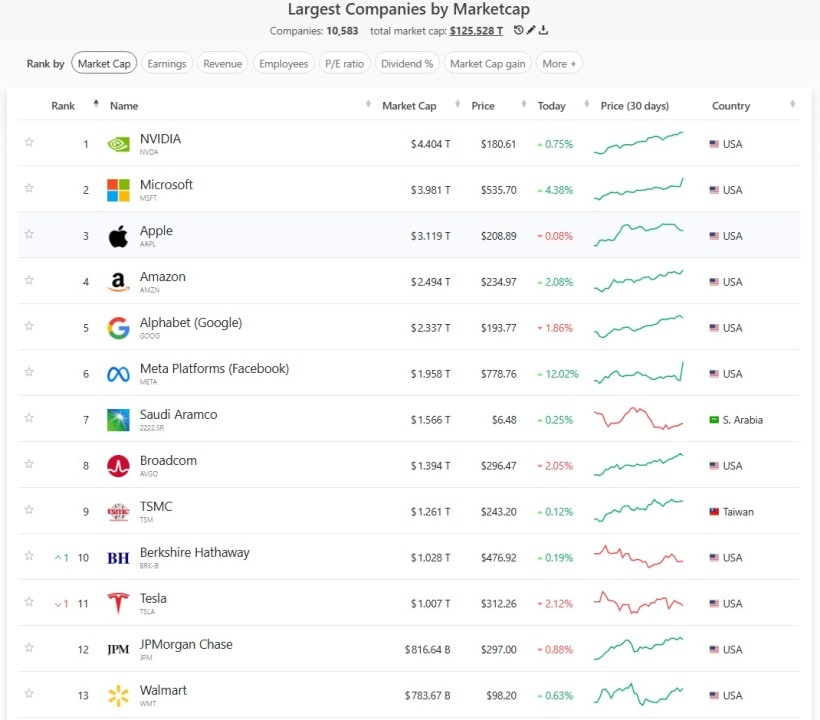Toggle the favorite star for Saudi Aramco
This screenshot has height=720, width=820.
click(29, 418)
